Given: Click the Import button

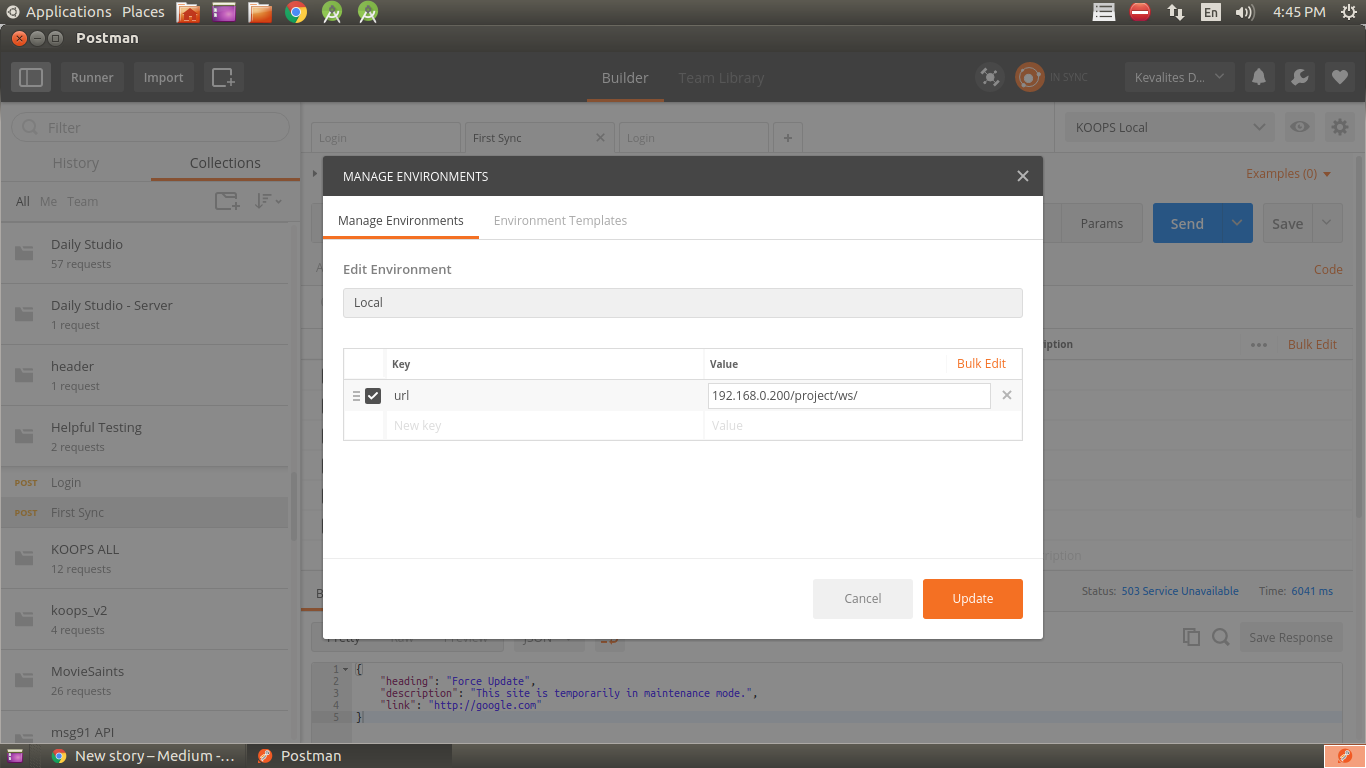Looking at the screenshot, I should click(x=163, y=77).
